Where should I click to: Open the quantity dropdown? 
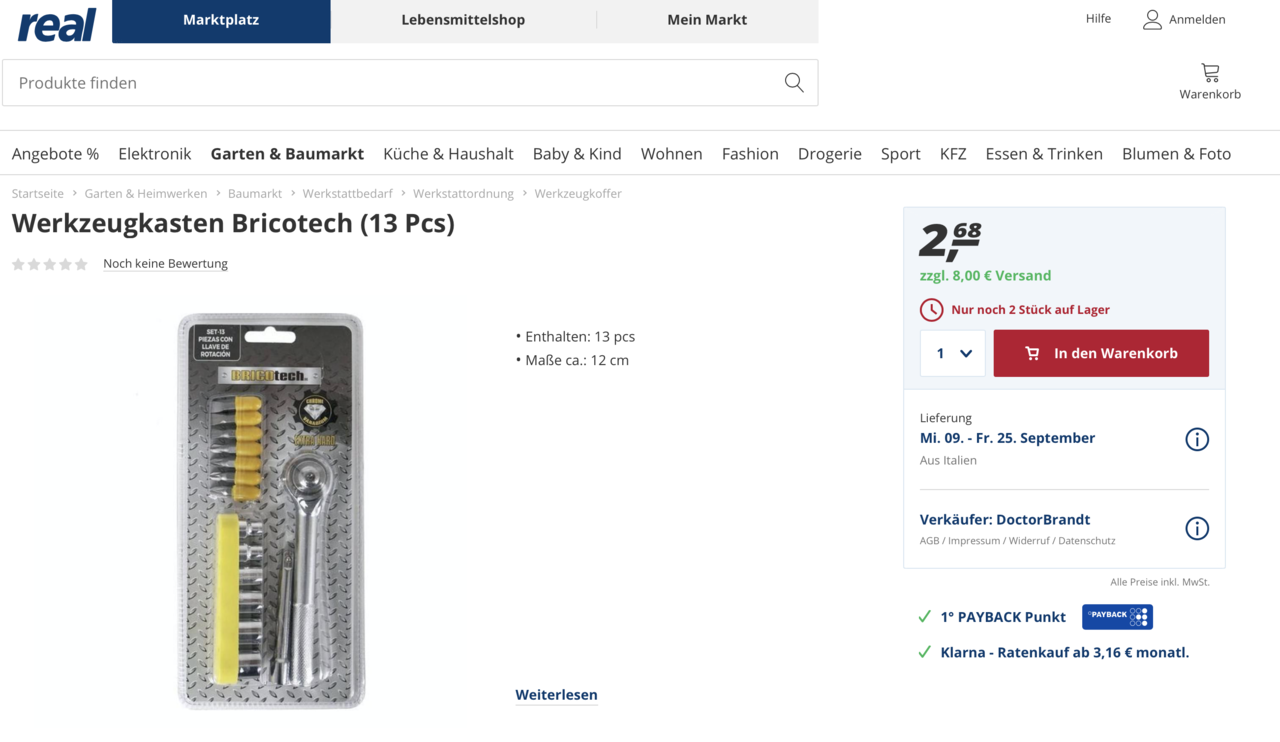[x=953, y=353]
